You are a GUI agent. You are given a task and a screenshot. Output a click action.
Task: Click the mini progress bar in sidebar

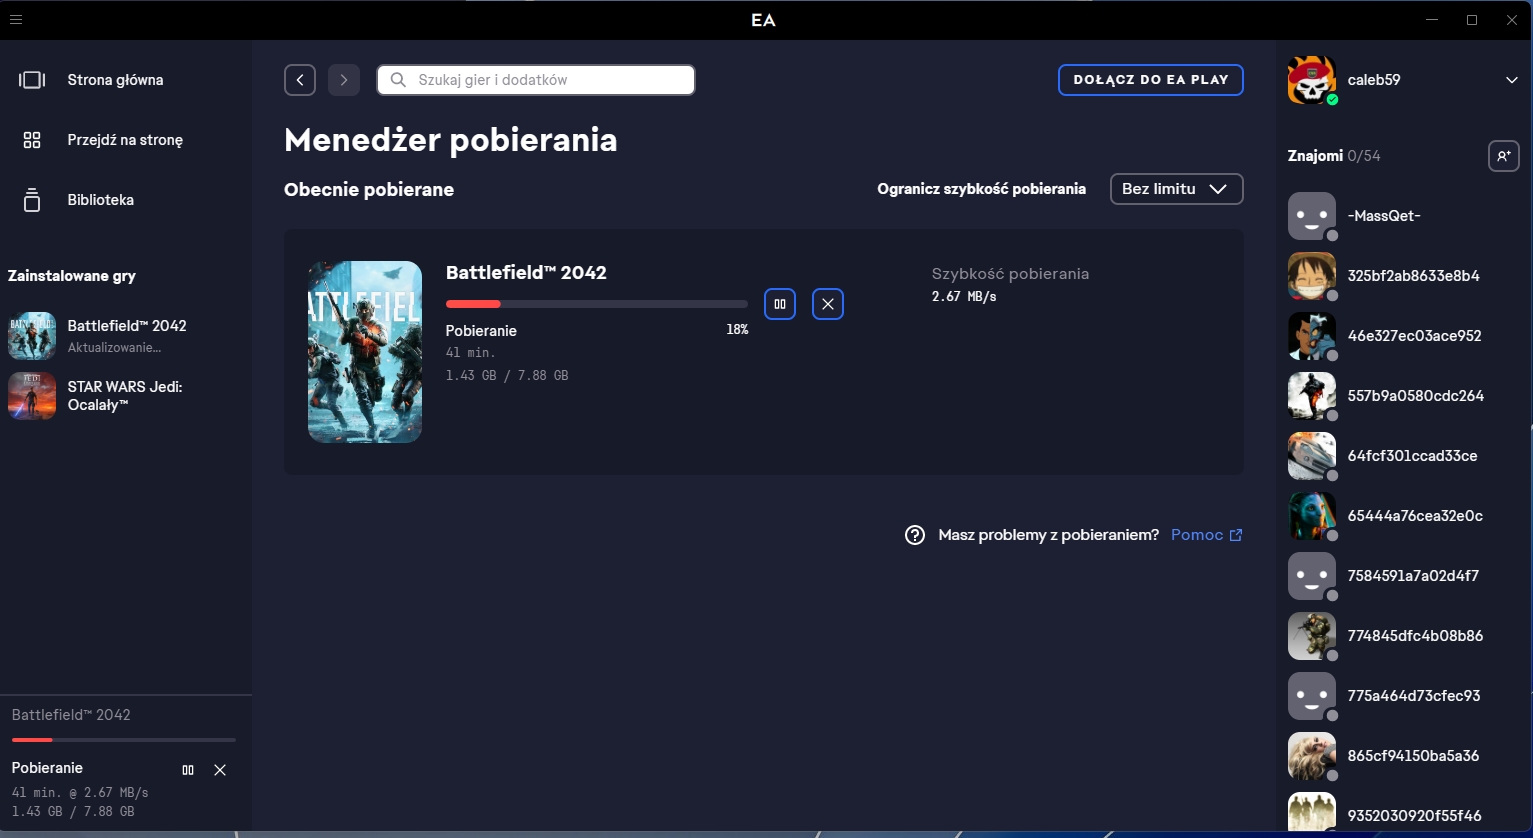click(x=124, y=740)
